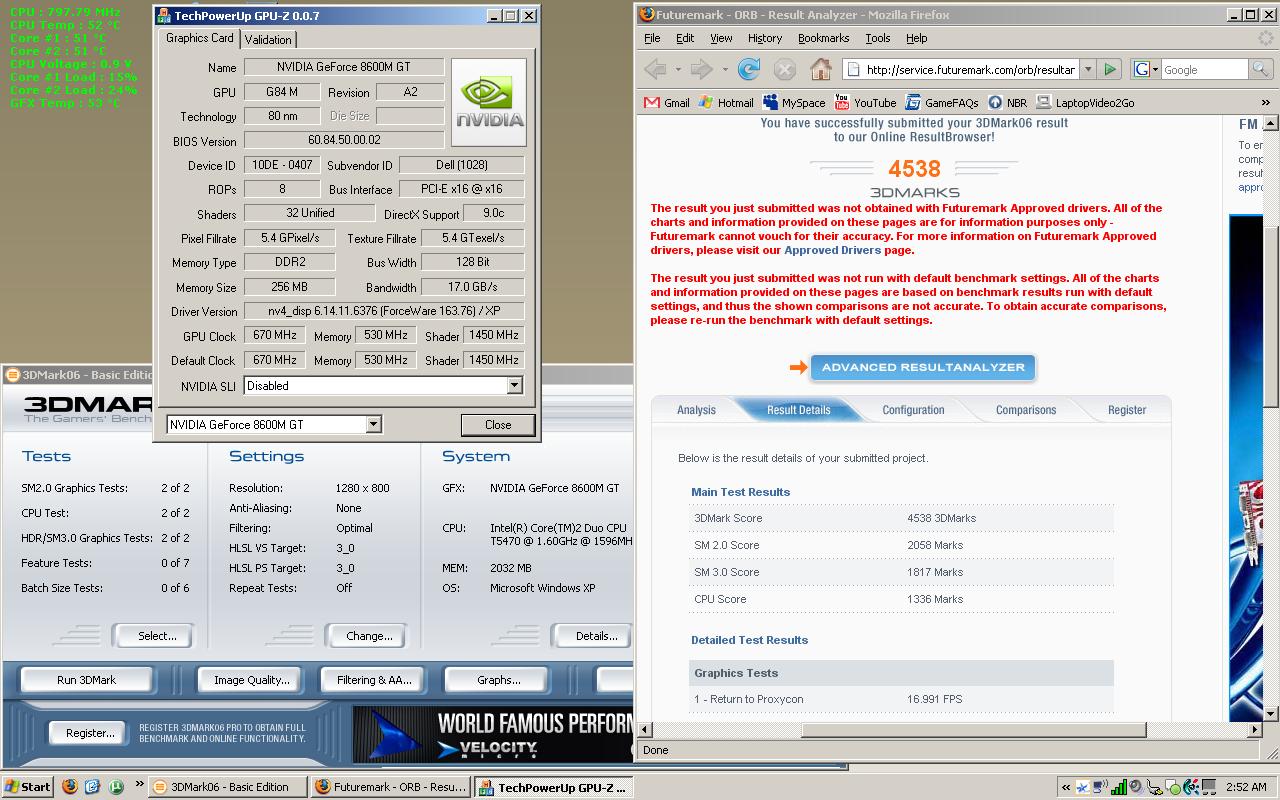Image resolution: width=1280 pixels, height=800 pixels.
Task: Open the NVIDIA SLI dropdown in GPU-Z
Action: (514, 386)
